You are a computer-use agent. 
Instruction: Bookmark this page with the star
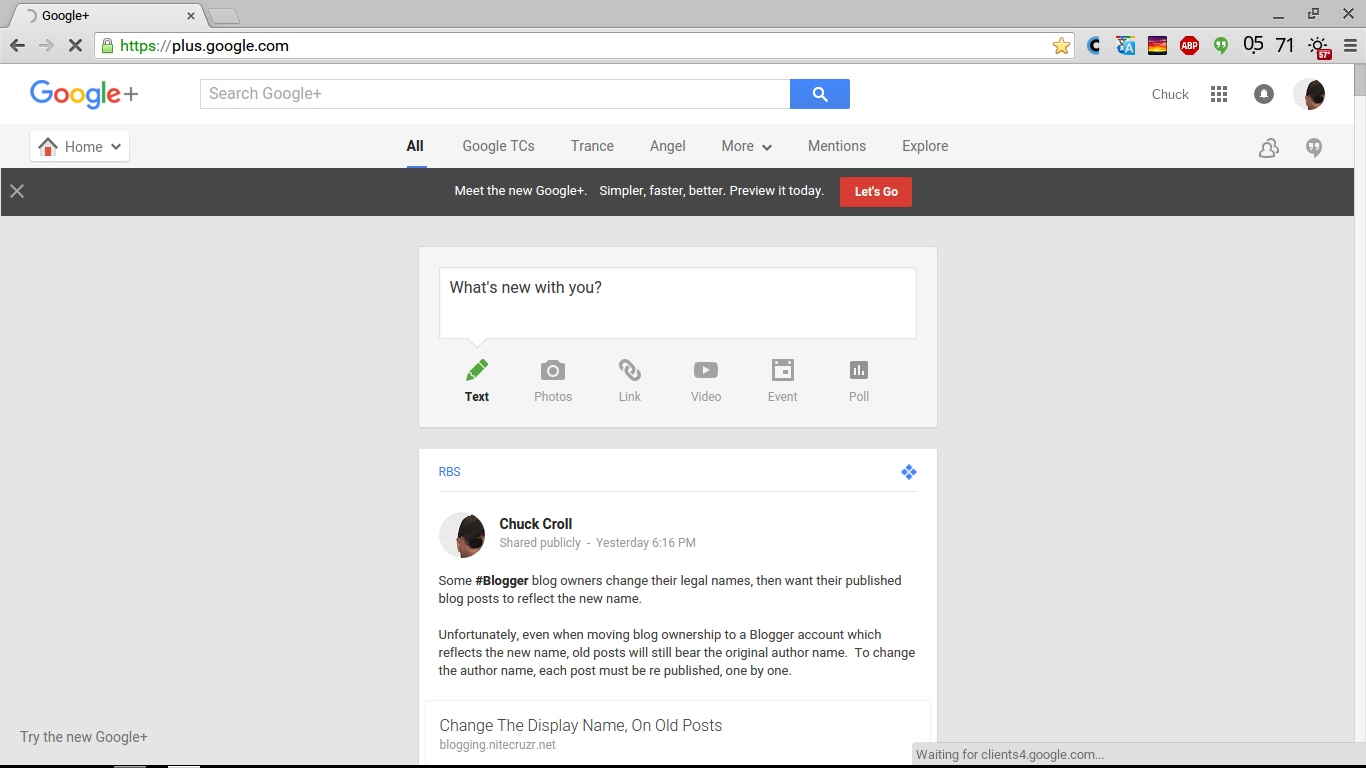pos(1061,45)
